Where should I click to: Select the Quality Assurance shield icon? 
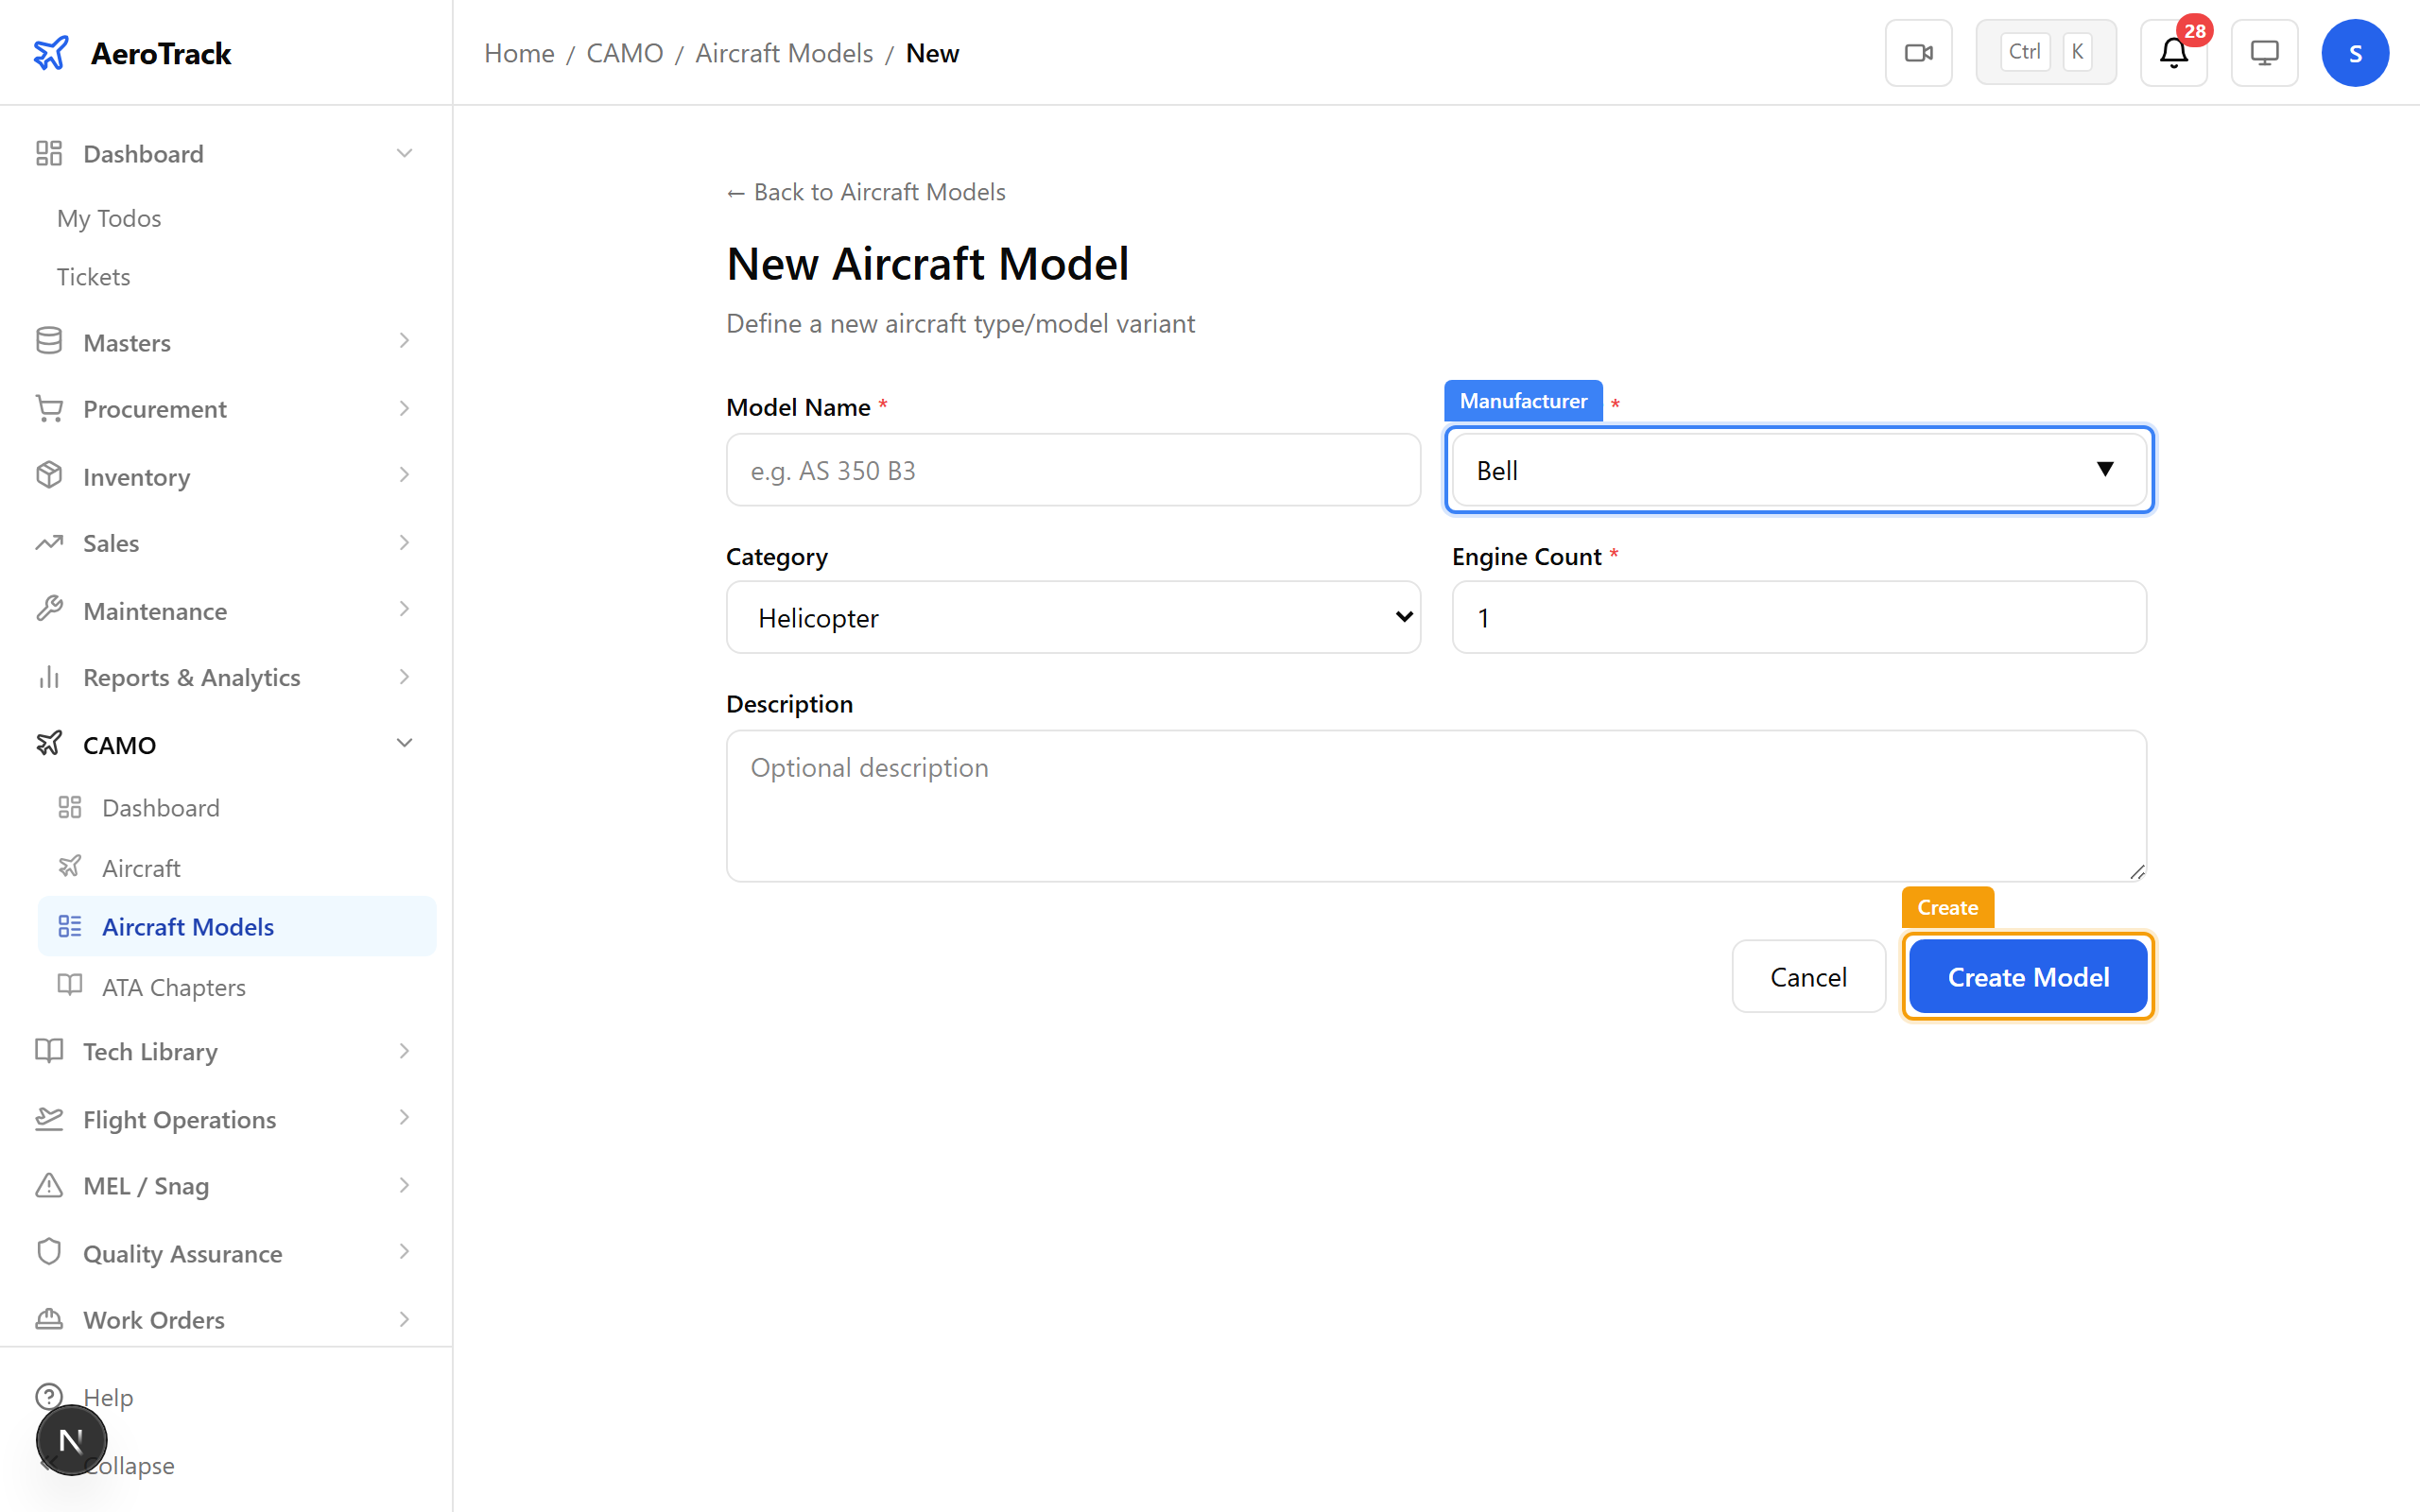coord(49,1252)
